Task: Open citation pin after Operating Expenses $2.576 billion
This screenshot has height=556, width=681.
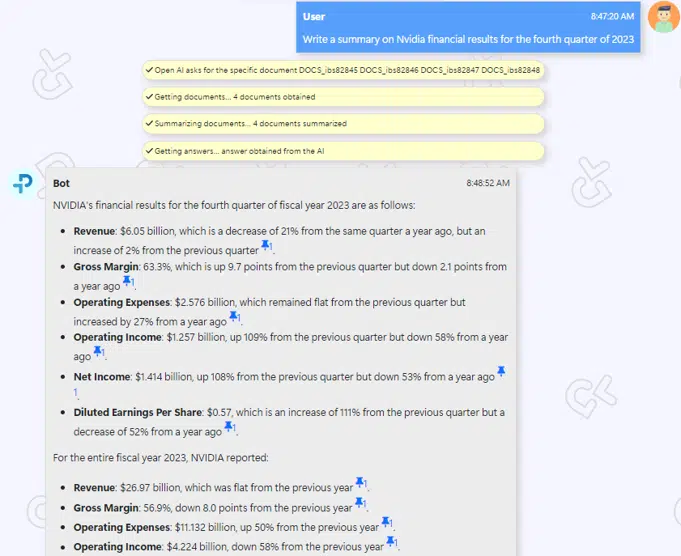Action: coord(234,317)
